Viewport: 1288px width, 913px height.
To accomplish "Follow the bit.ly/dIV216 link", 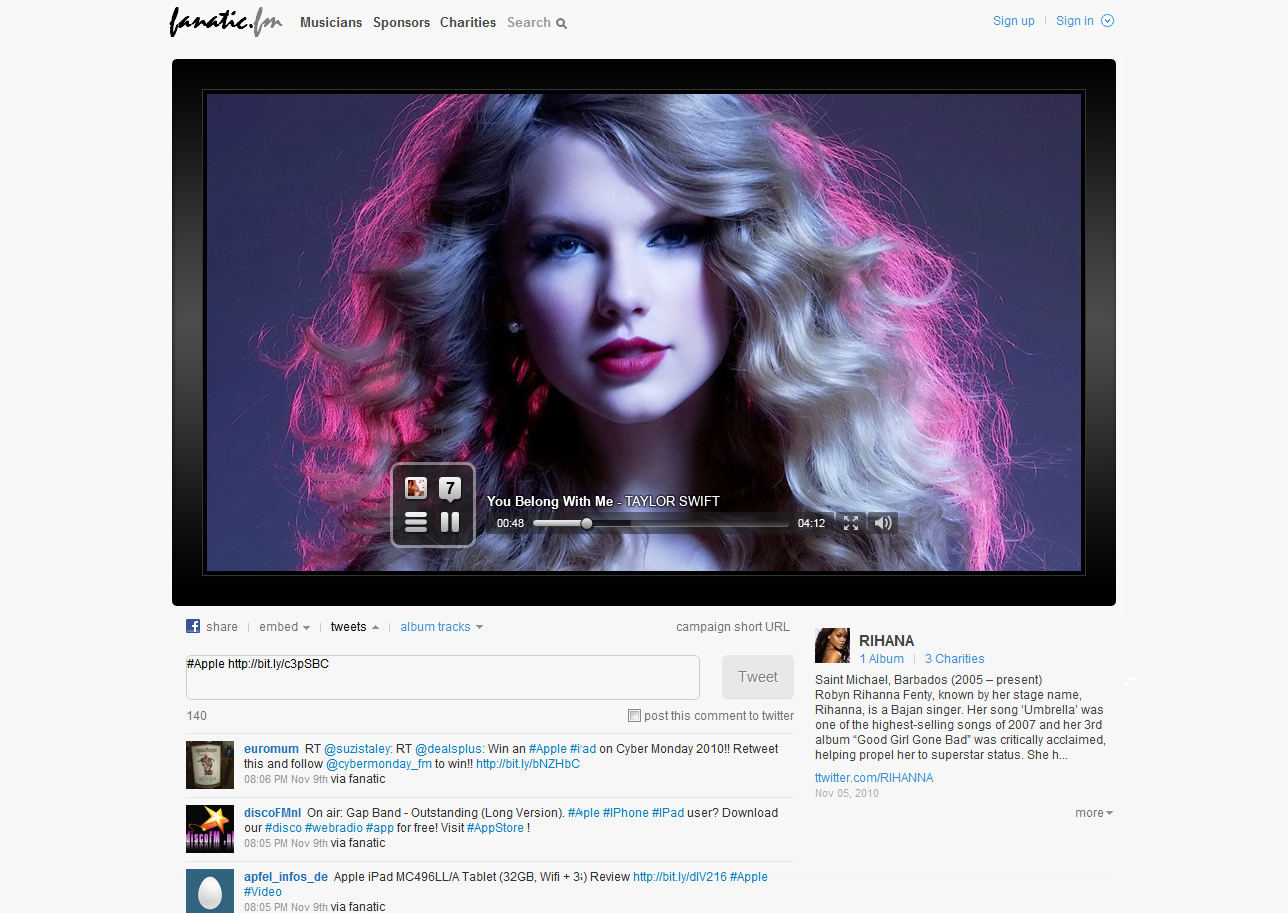I will point(680,877).
